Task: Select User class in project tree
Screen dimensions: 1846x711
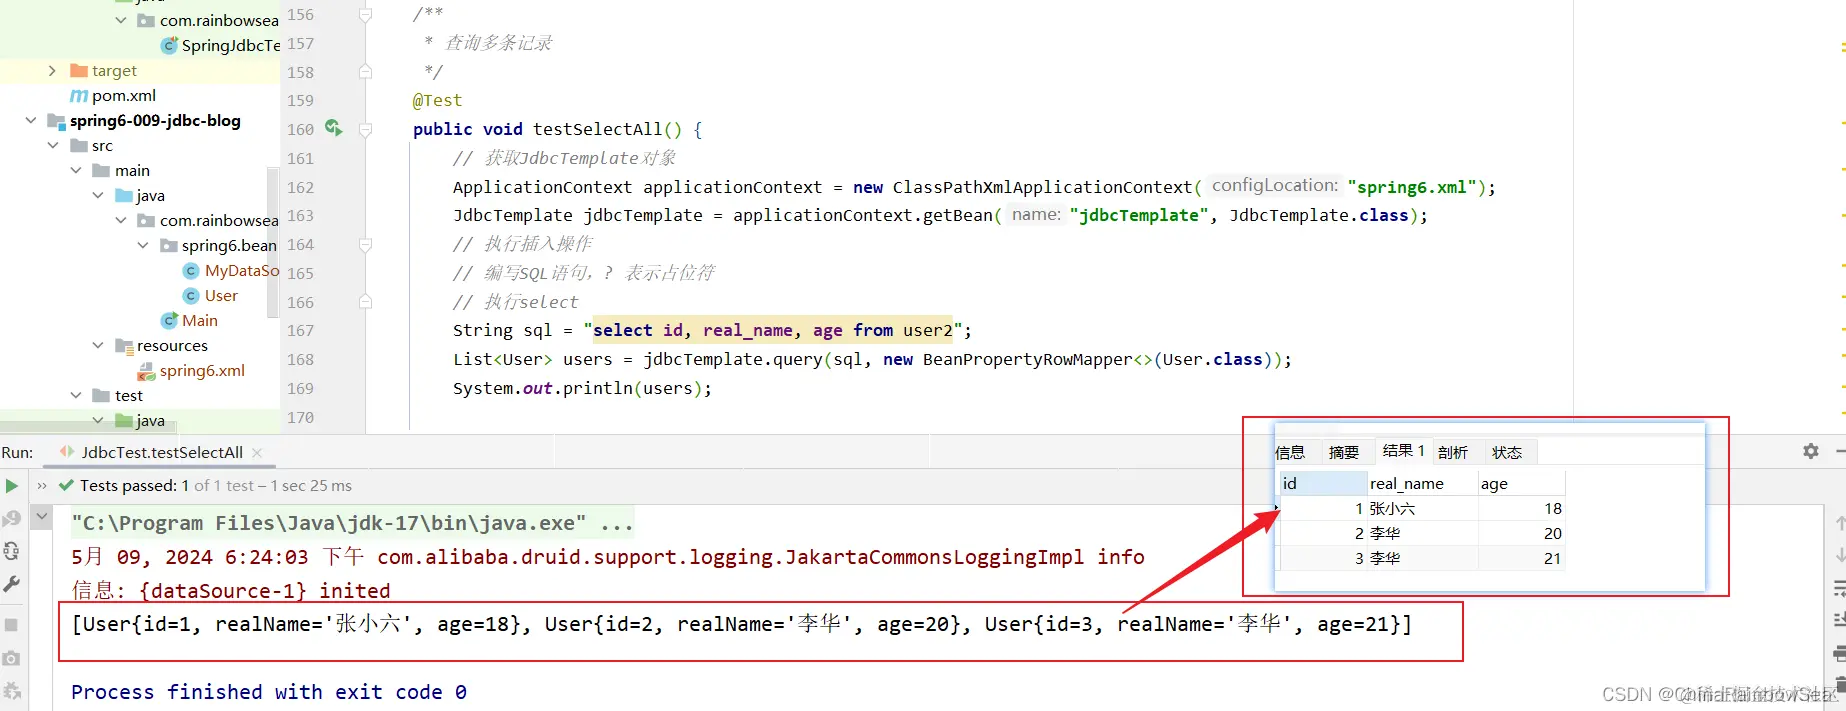Action: tap(221, 296)
